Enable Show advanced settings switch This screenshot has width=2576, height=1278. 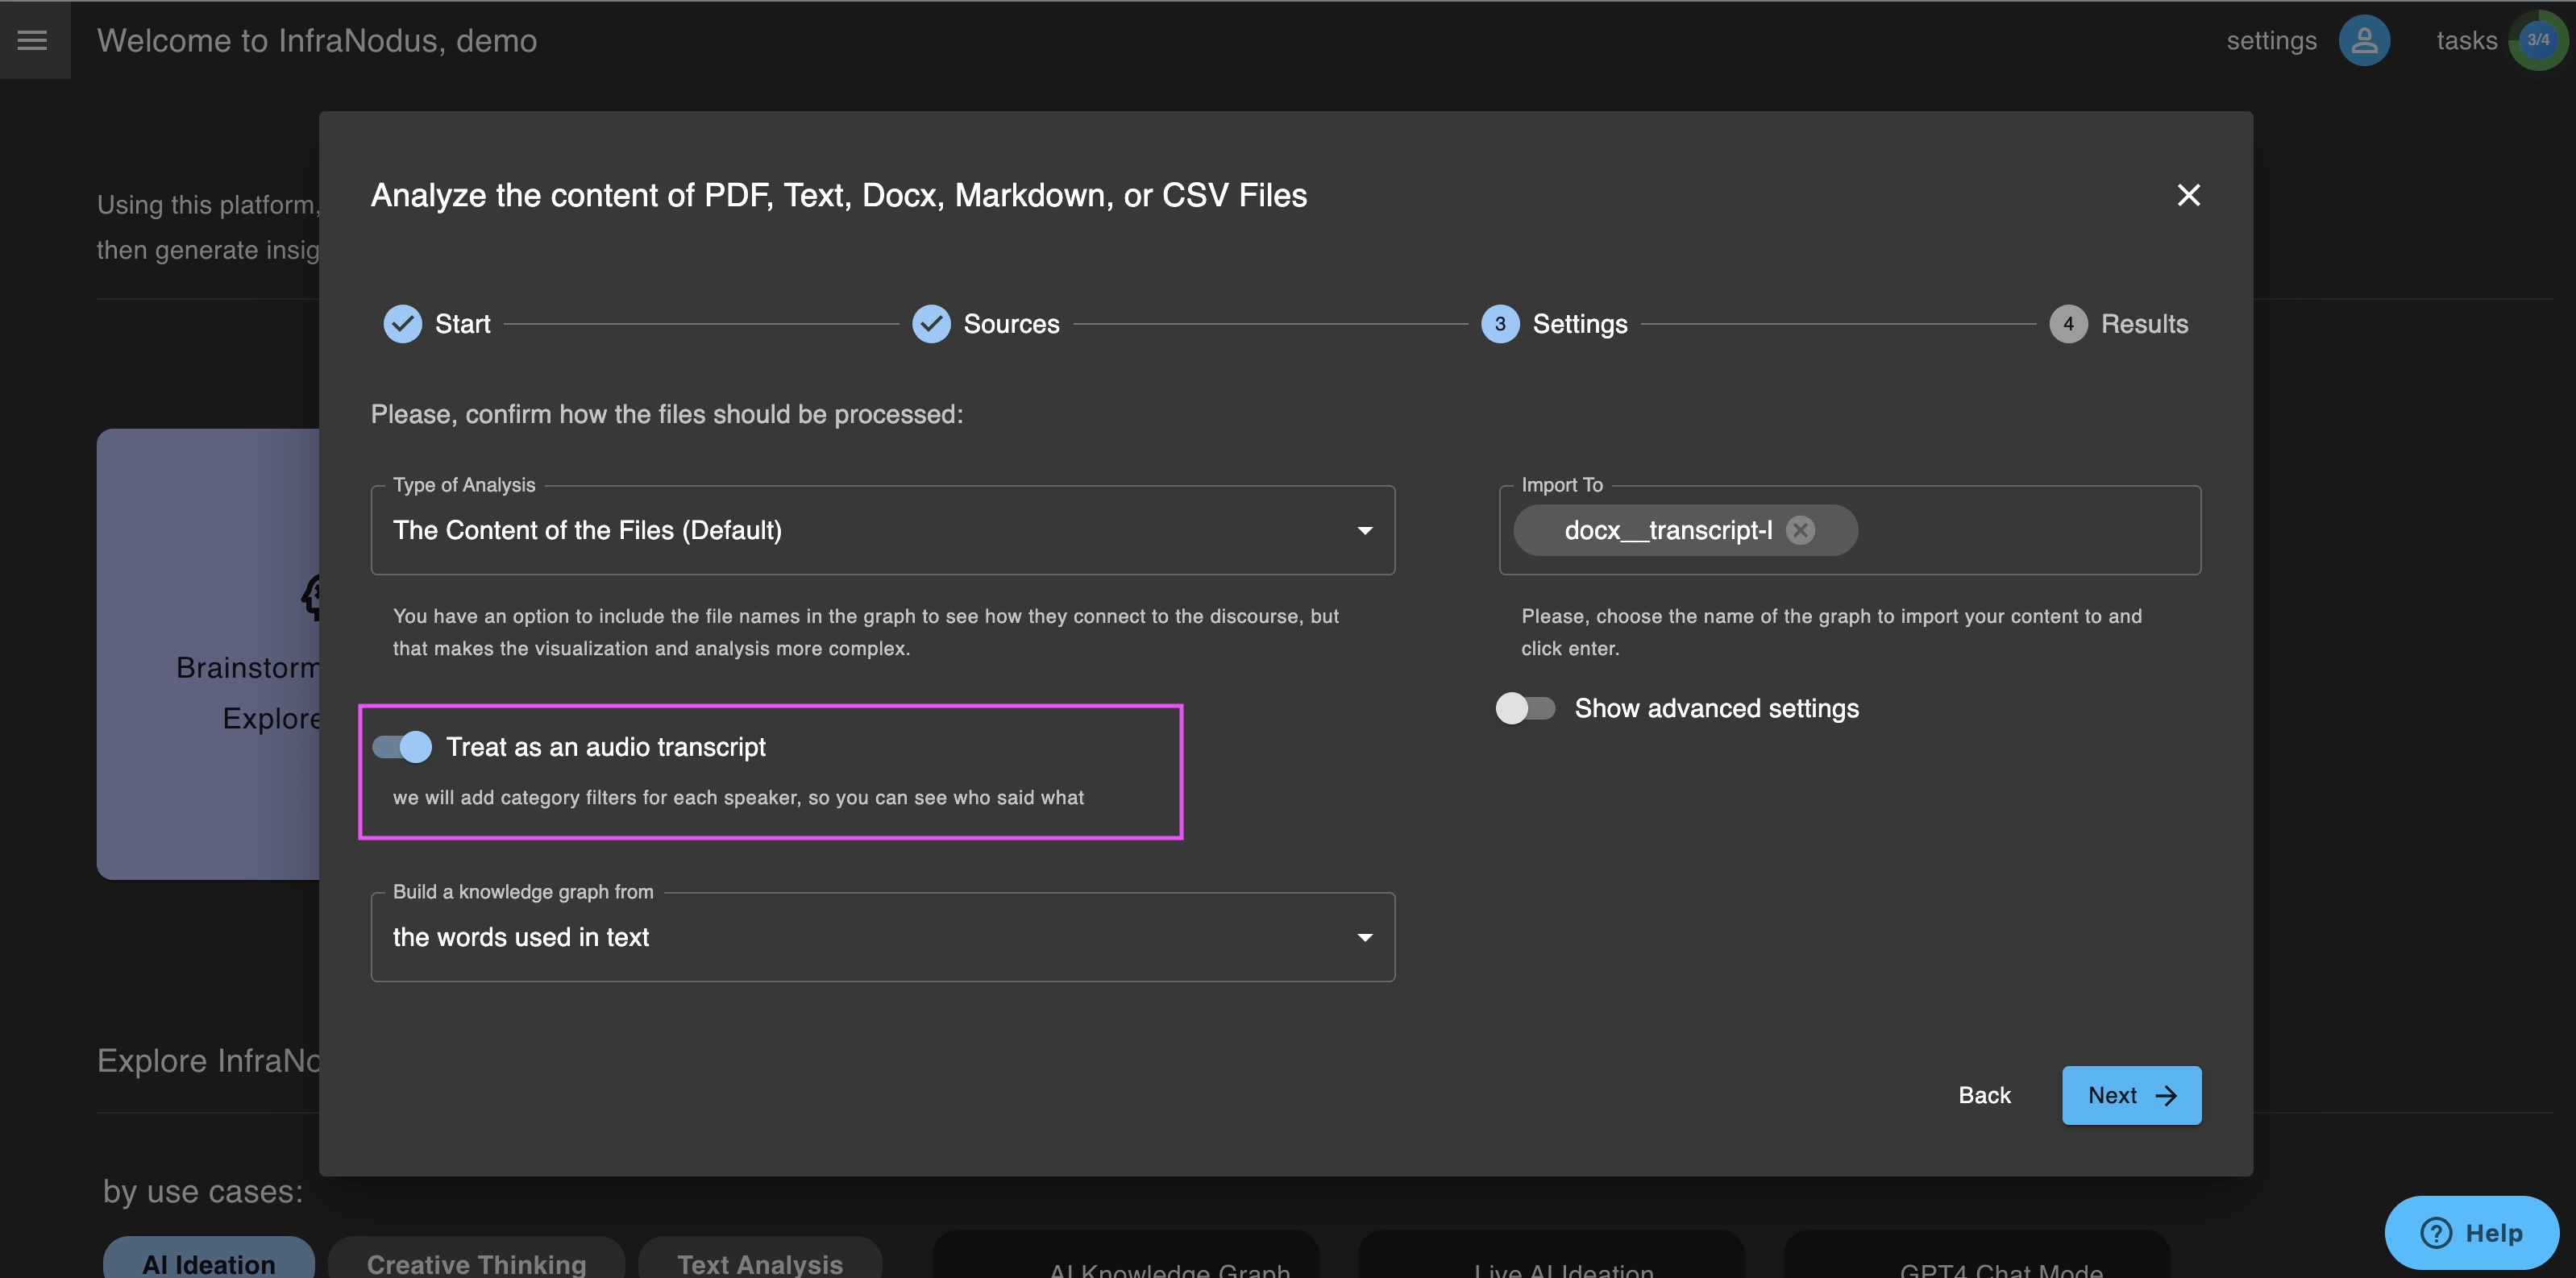click(x=1526, y=708)
